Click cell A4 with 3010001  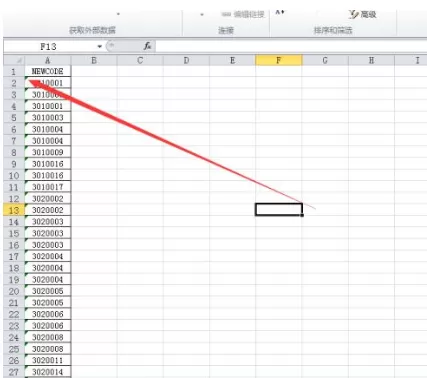[48, 106]
